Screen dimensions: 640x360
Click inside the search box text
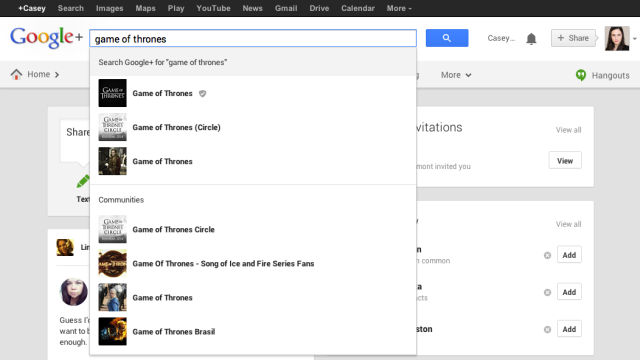[253, 39]
